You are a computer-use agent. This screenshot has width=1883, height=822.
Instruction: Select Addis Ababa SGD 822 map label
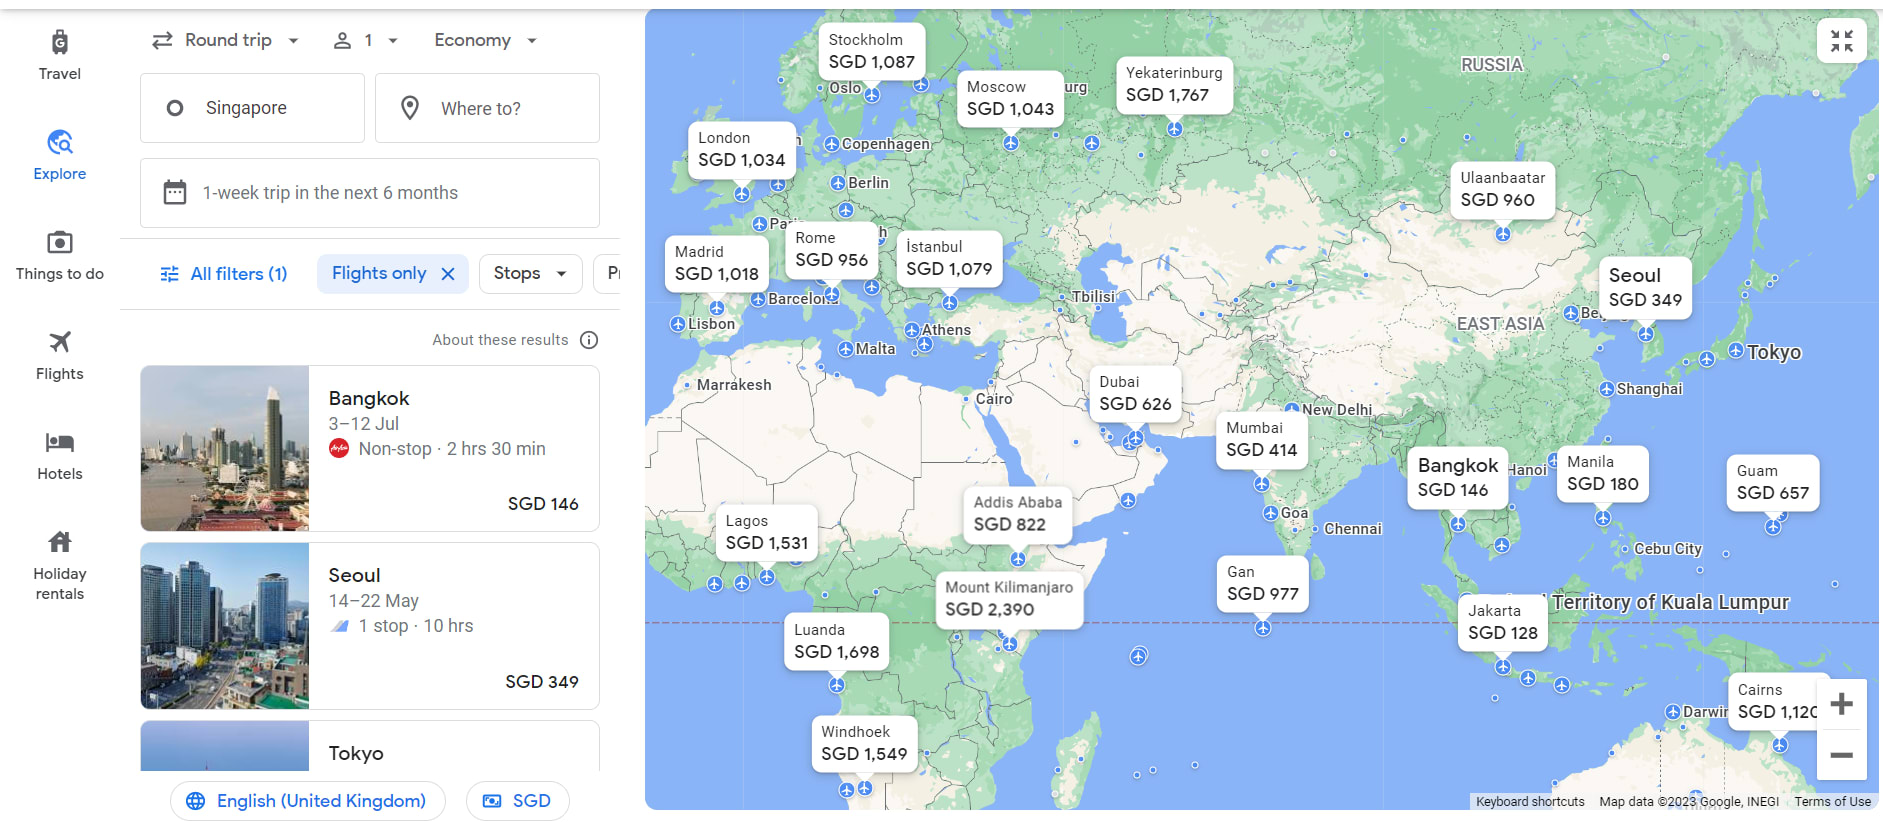tap(1018, 514)
